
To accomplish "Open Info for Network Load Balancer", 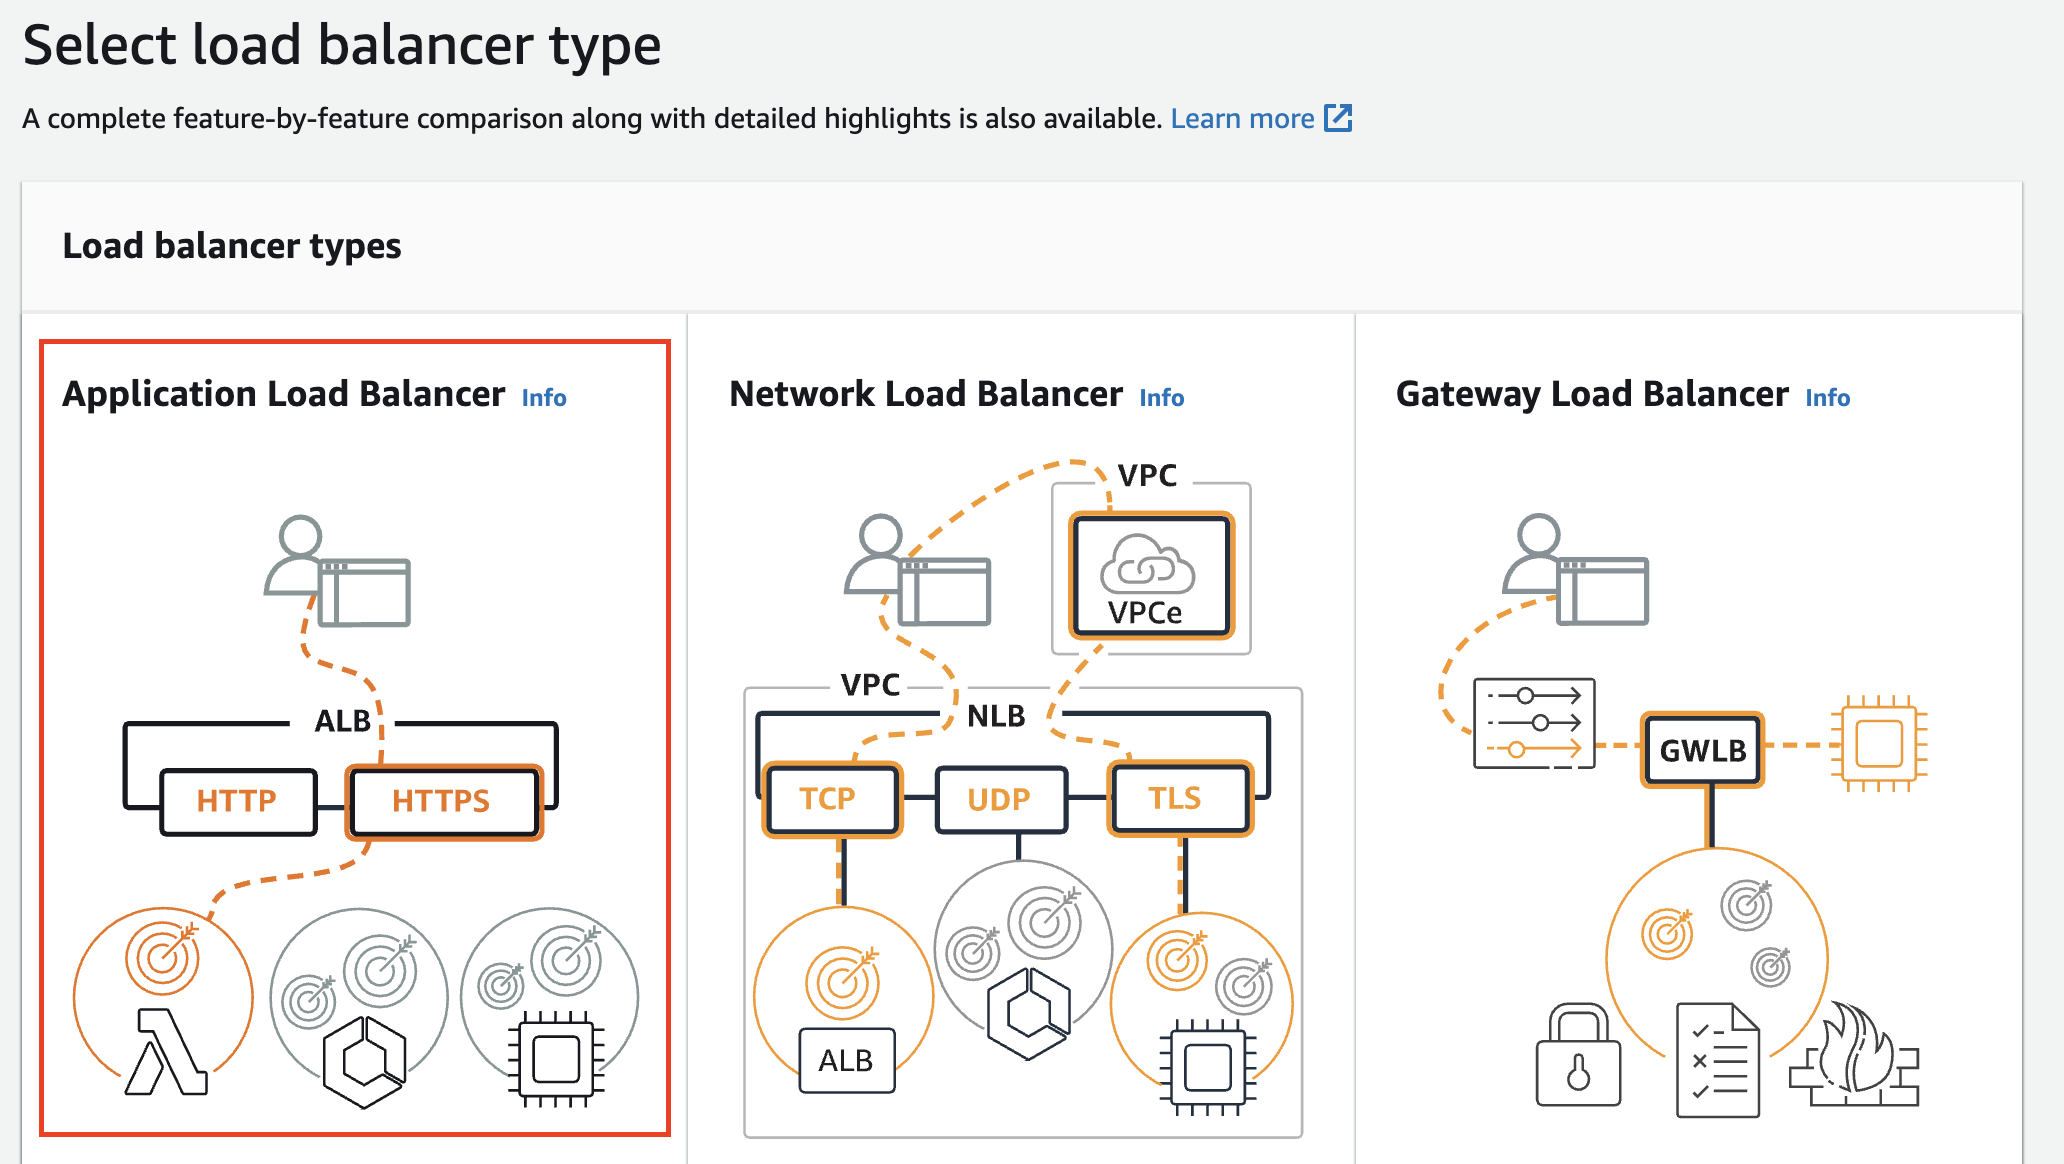I will 1162,398.
